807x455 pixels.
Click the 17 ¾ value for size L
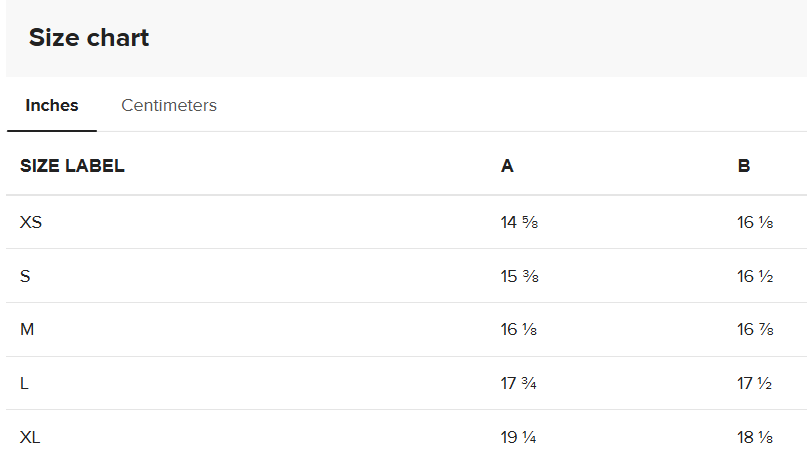pyautogui.click(x=519, y=383)
